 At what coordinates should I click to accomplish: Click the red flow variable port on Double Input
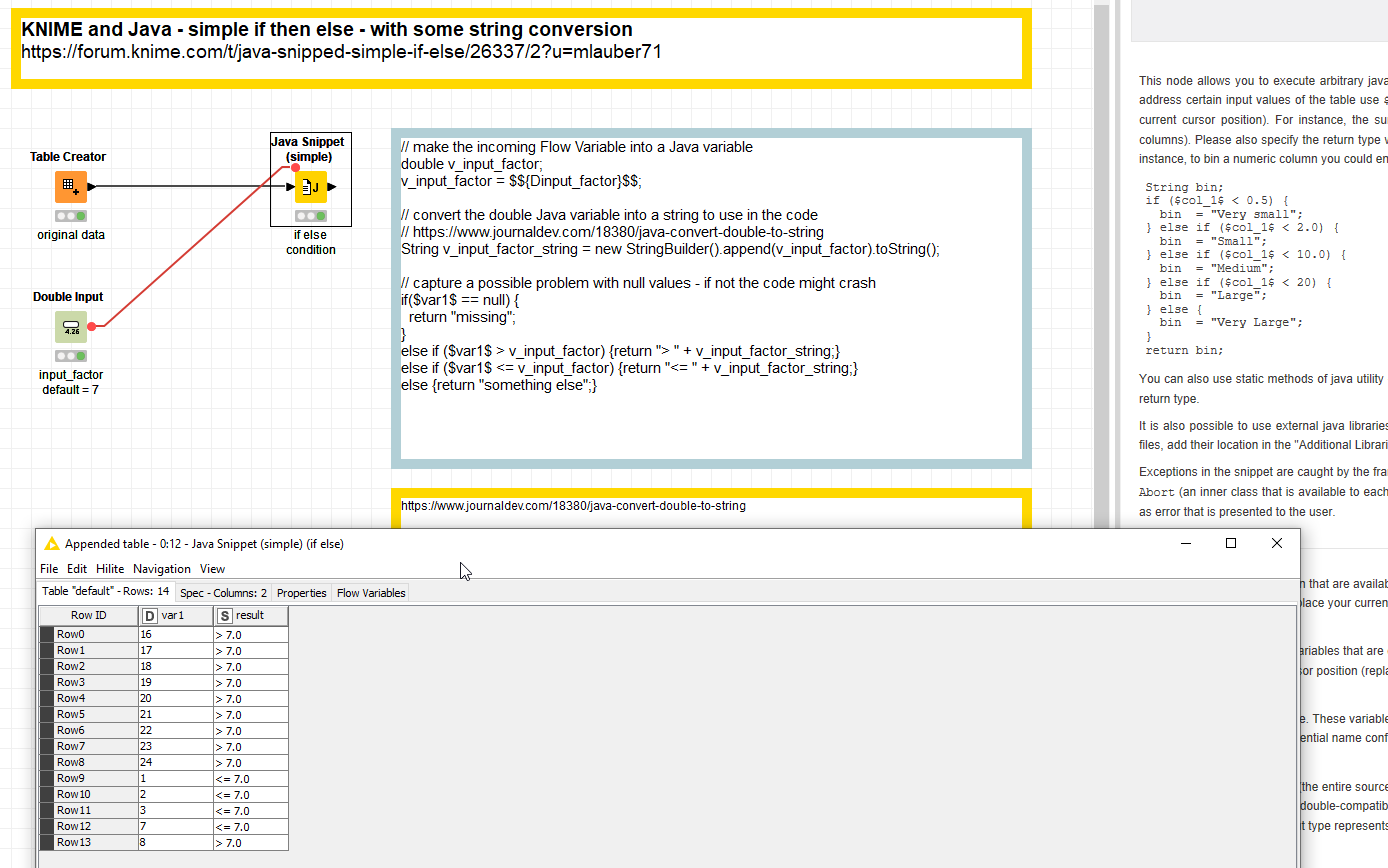click(x=91, y=326)
